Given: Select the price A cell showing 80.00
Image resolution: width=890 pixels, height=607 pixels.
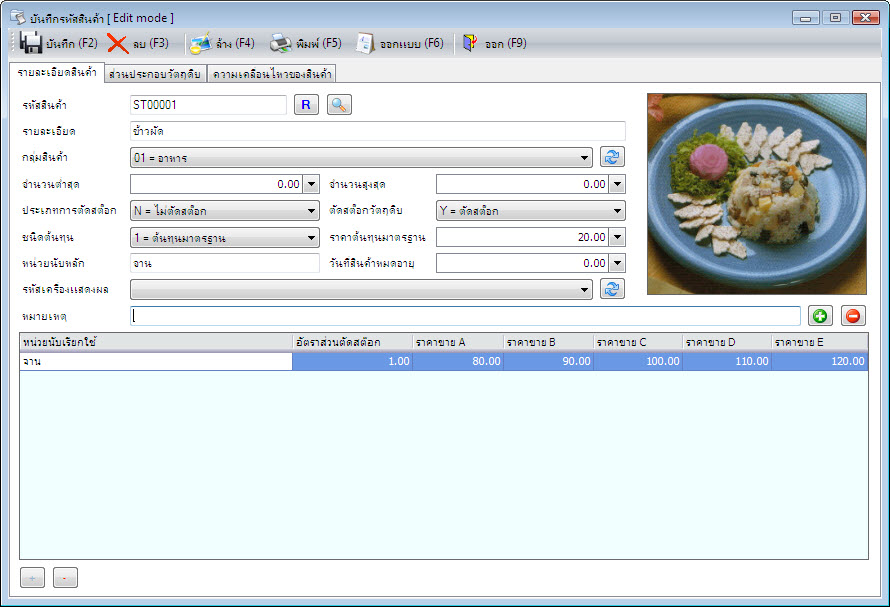Looking at the screenshot, I should pyautogui.click(x=457, y=361).
